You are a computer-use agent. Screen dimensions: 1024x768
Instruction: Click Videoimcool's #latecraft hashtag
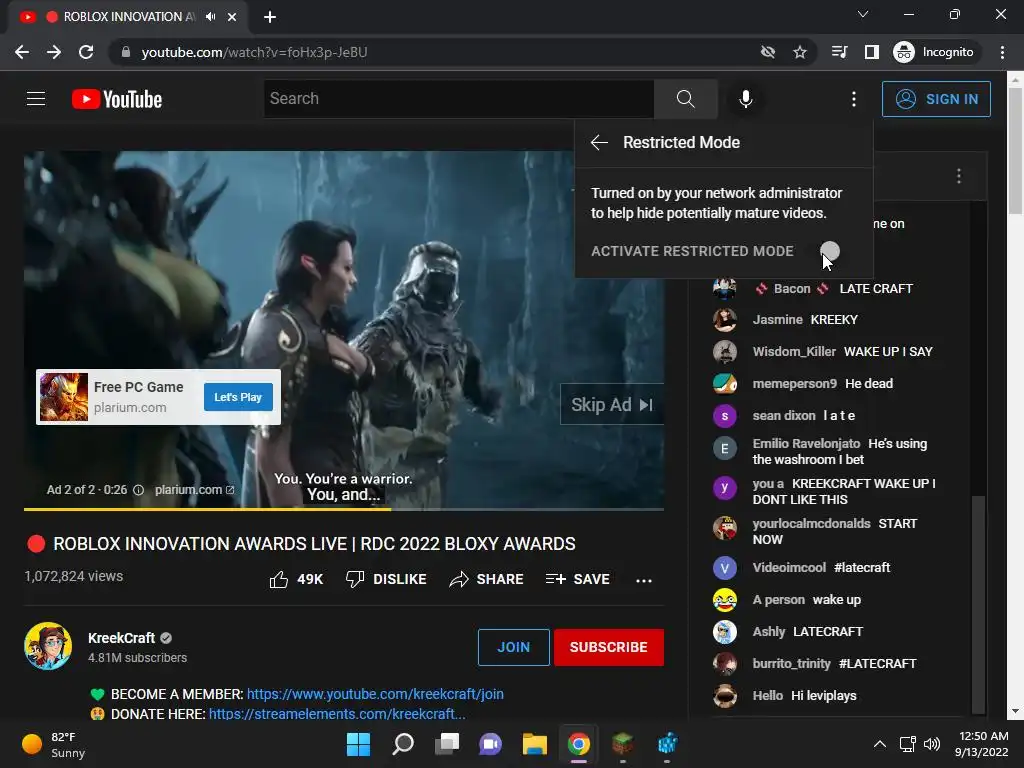point(862,568)
